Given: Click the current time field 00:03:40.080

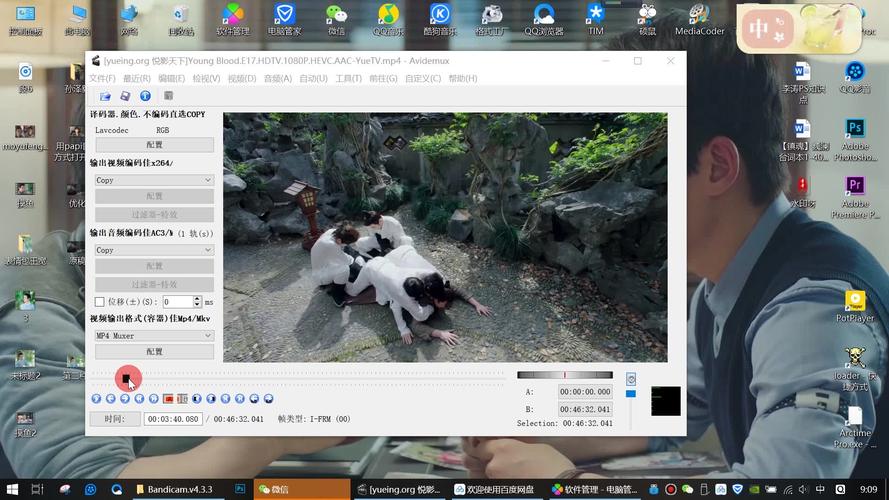Looking at the screenshot, I should click(173, 419).
